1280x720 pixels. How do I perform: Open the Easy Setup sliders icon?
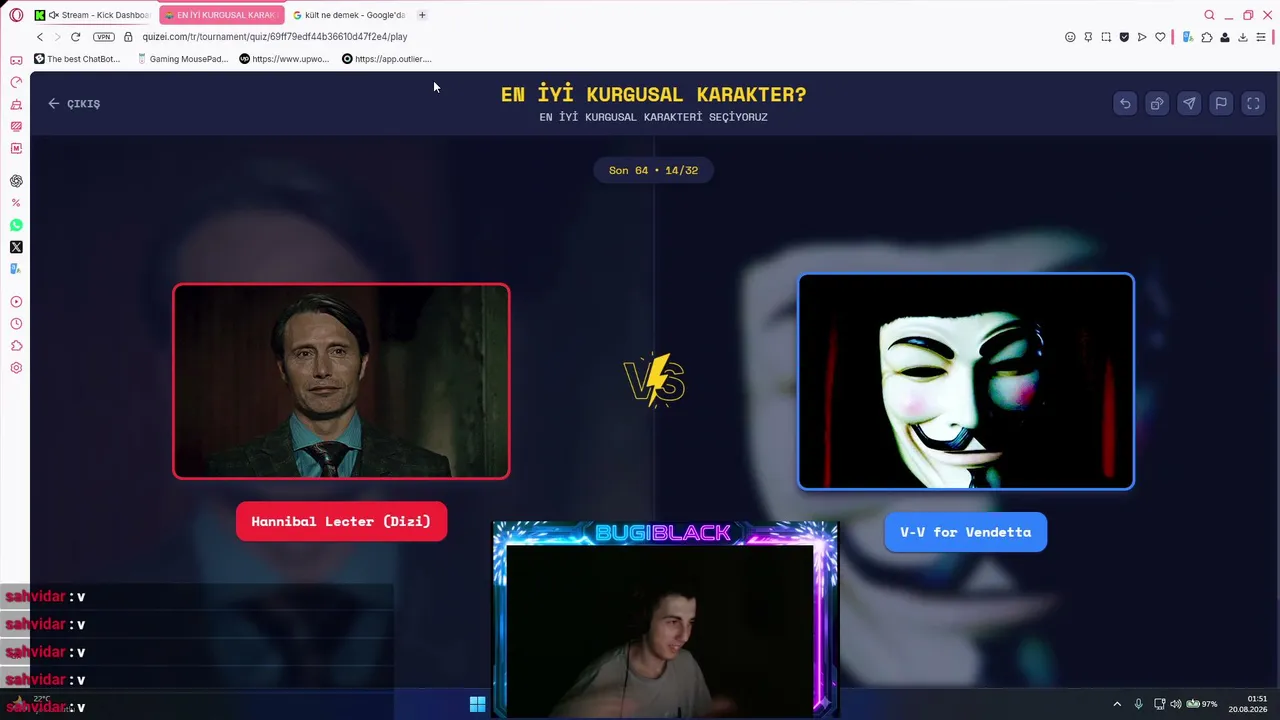click(x=1261, y=37)
